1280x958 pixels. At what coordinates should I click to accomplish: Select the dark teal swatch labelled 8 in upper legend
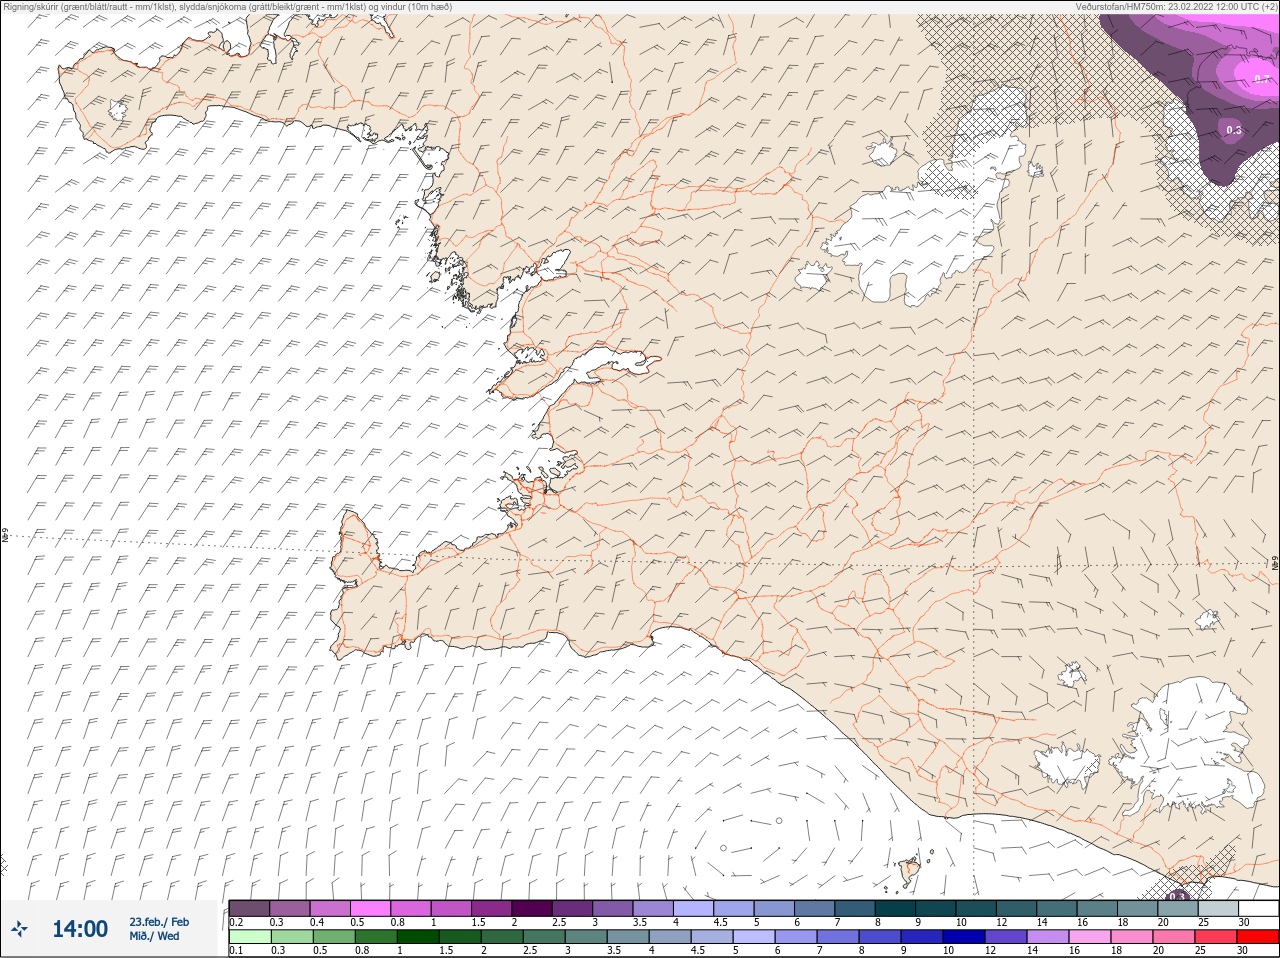coord(895,908)
